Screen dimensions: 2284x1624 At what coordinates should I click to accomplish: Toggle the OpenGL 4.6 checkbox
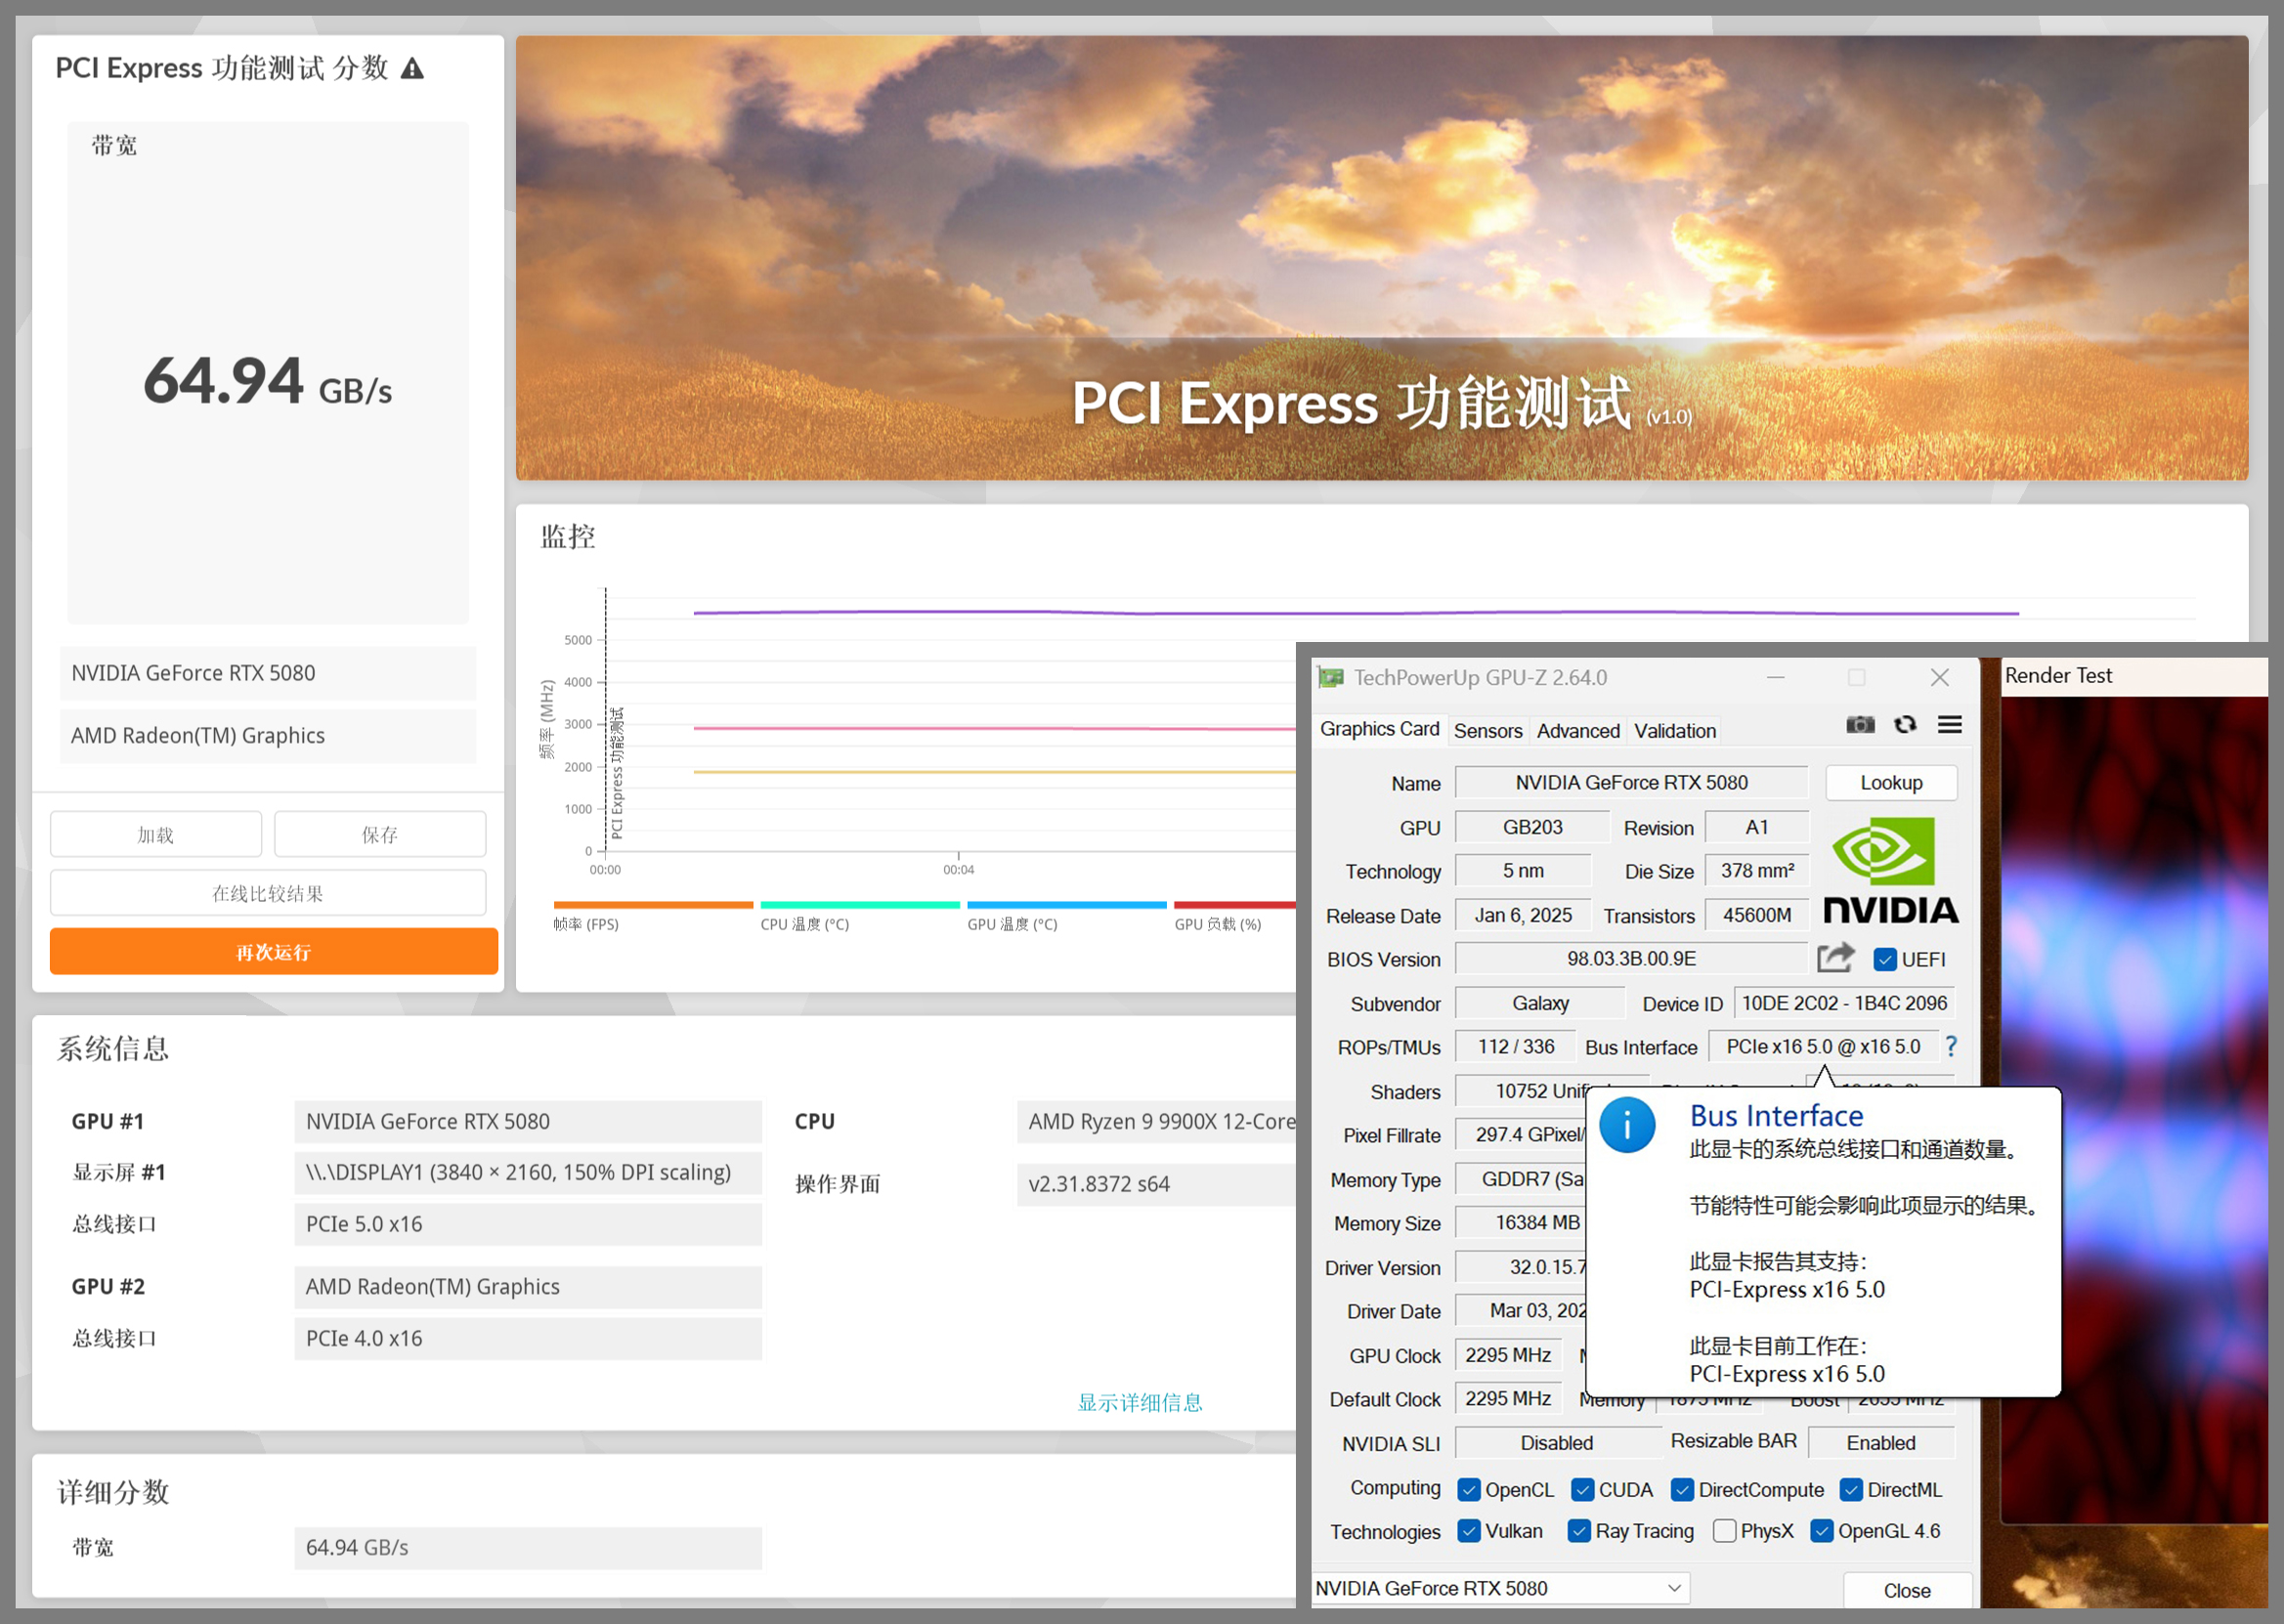pyautogui.click(x=1822, y=1531)
